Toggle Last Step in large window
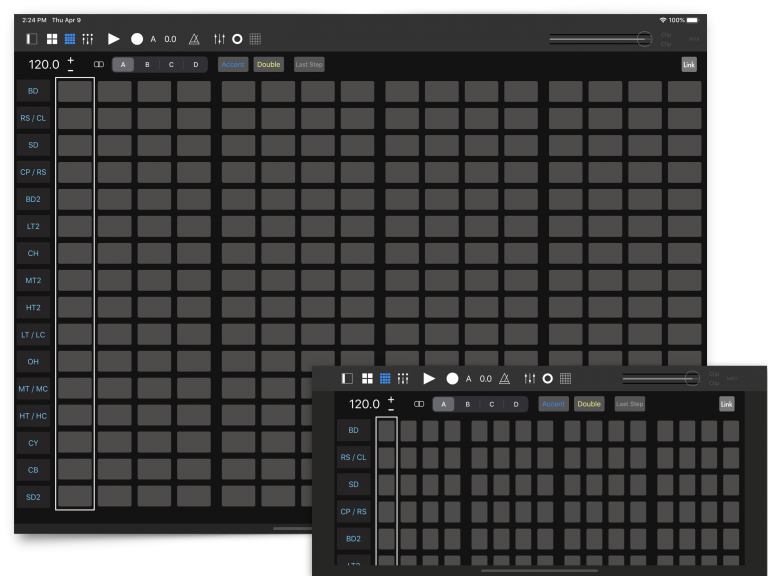The image size is (768, 576). click(309, 65)
